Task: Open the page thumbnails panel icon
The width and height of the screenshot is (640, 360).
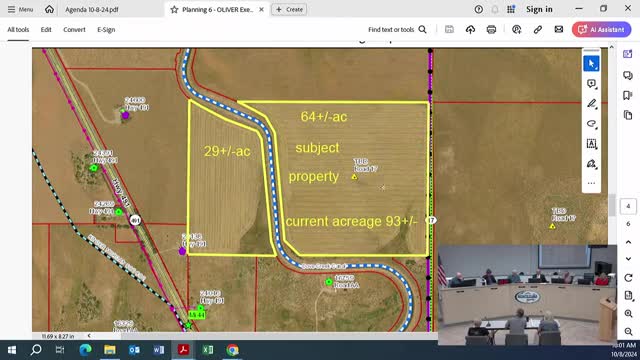Action: [x=628, y=115]
